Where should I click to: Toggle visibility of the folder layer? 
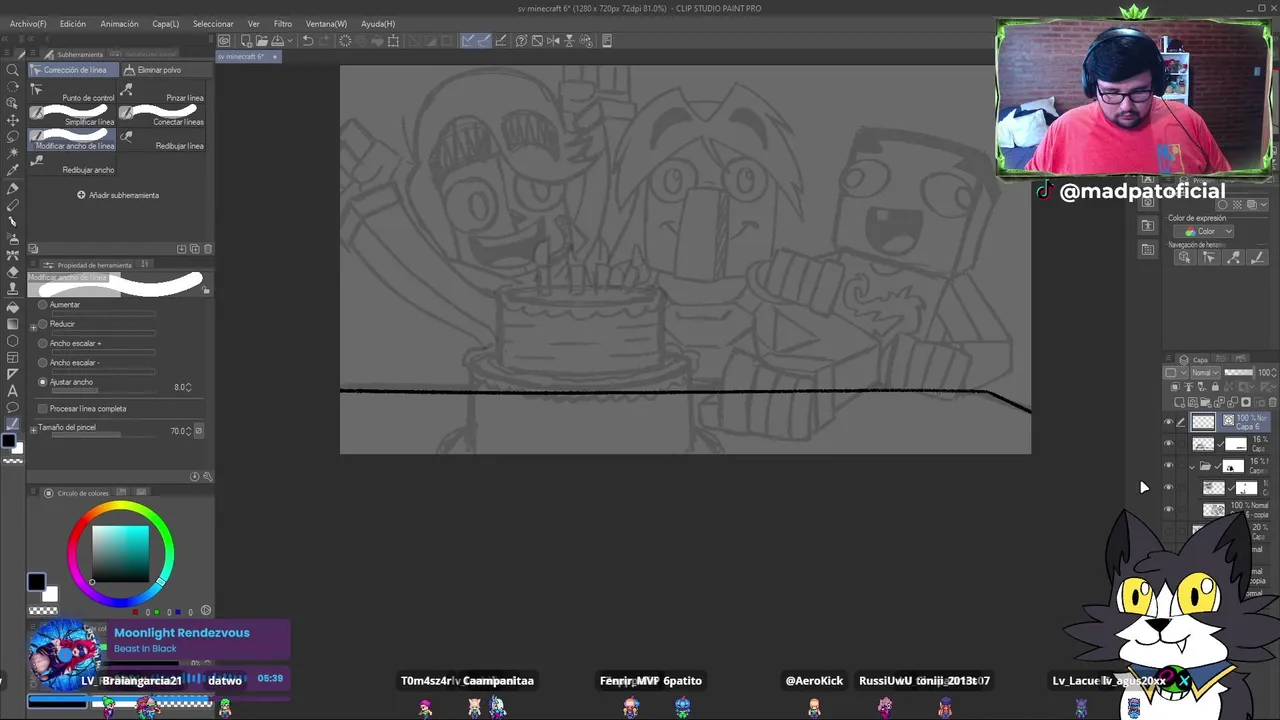point(1168,466)
